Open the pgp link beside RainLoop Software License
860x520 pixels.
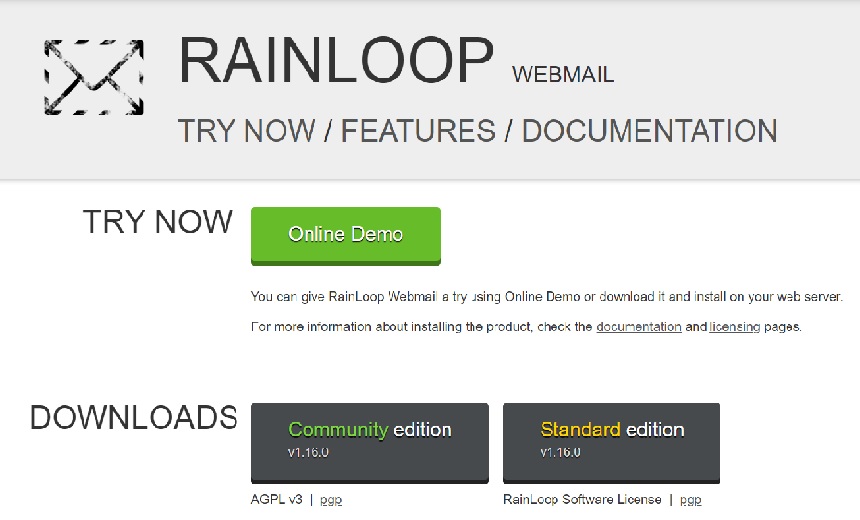(x=691, y=500)
